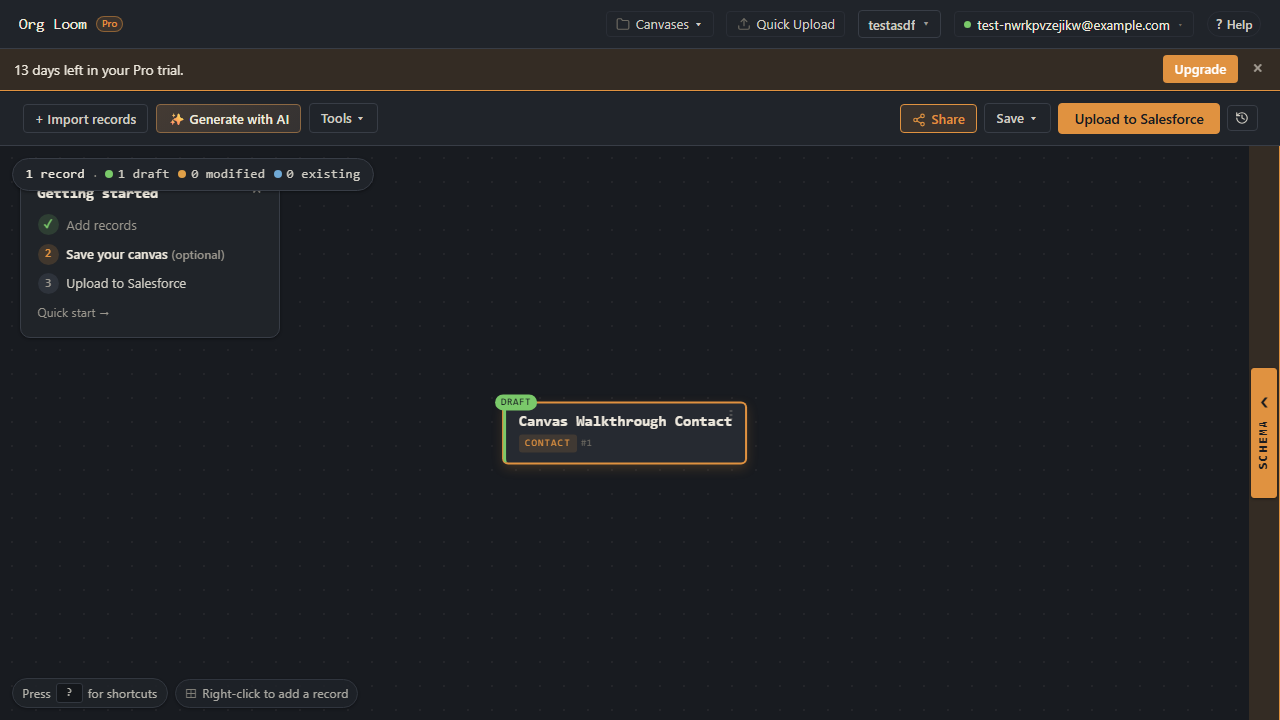Click the Org Loom logo
The image size is (1280, 720).
click(x=52, y=24)
